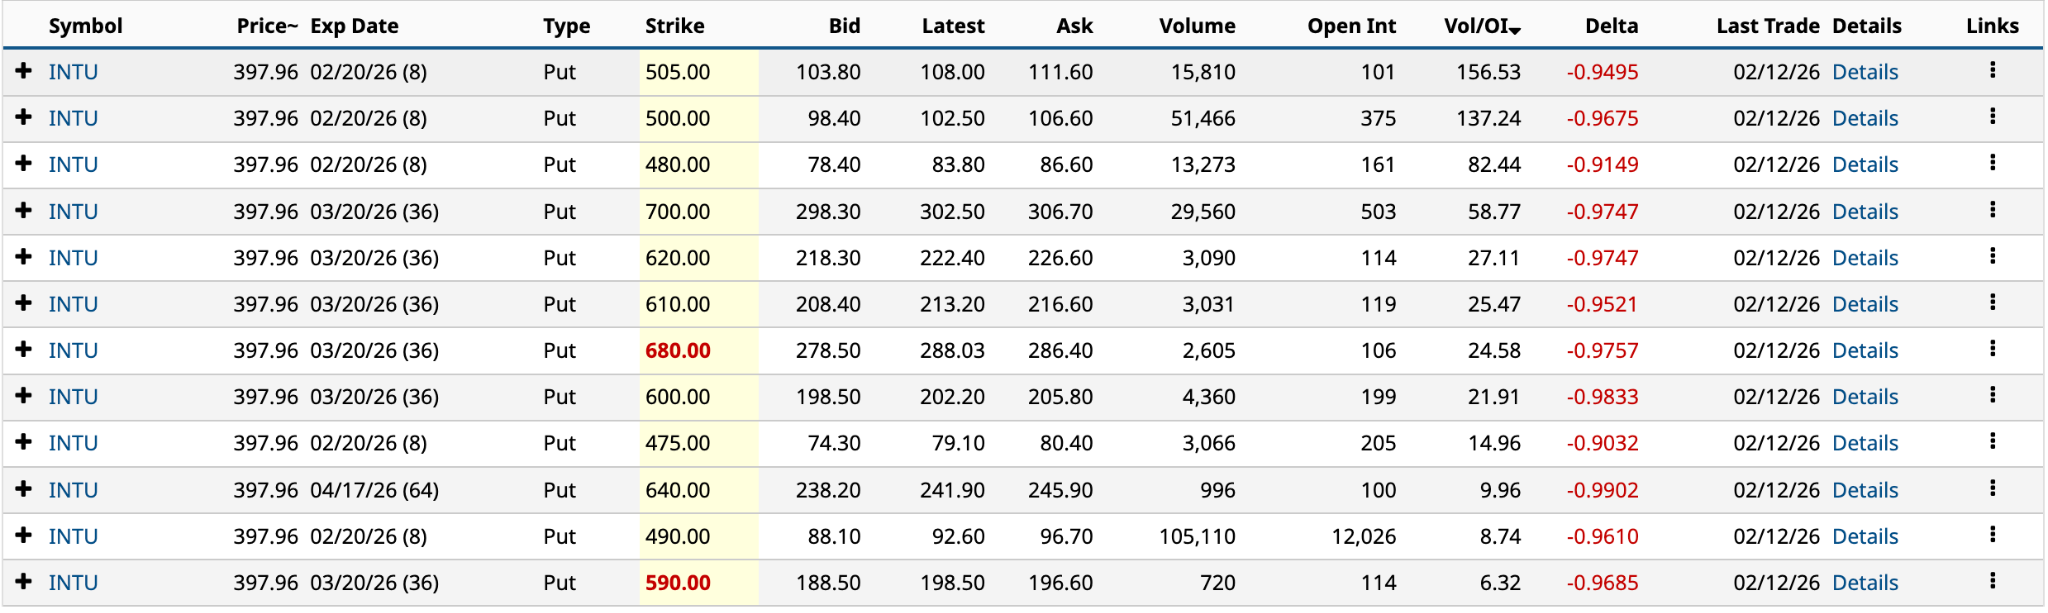Expand the 475.00 strike put row
Viewport: 2048px width, 613px height.
[24, 442]
